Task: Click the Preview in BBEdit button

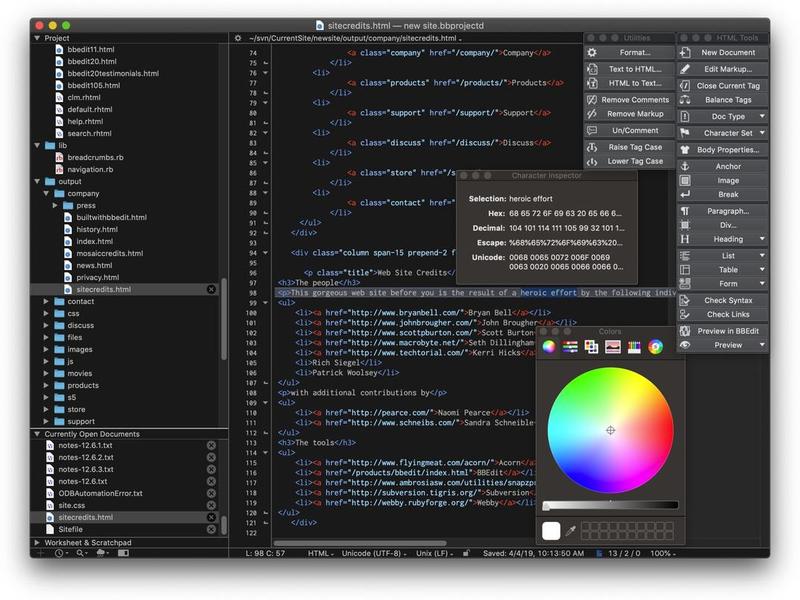Action: tap(722, 331)
